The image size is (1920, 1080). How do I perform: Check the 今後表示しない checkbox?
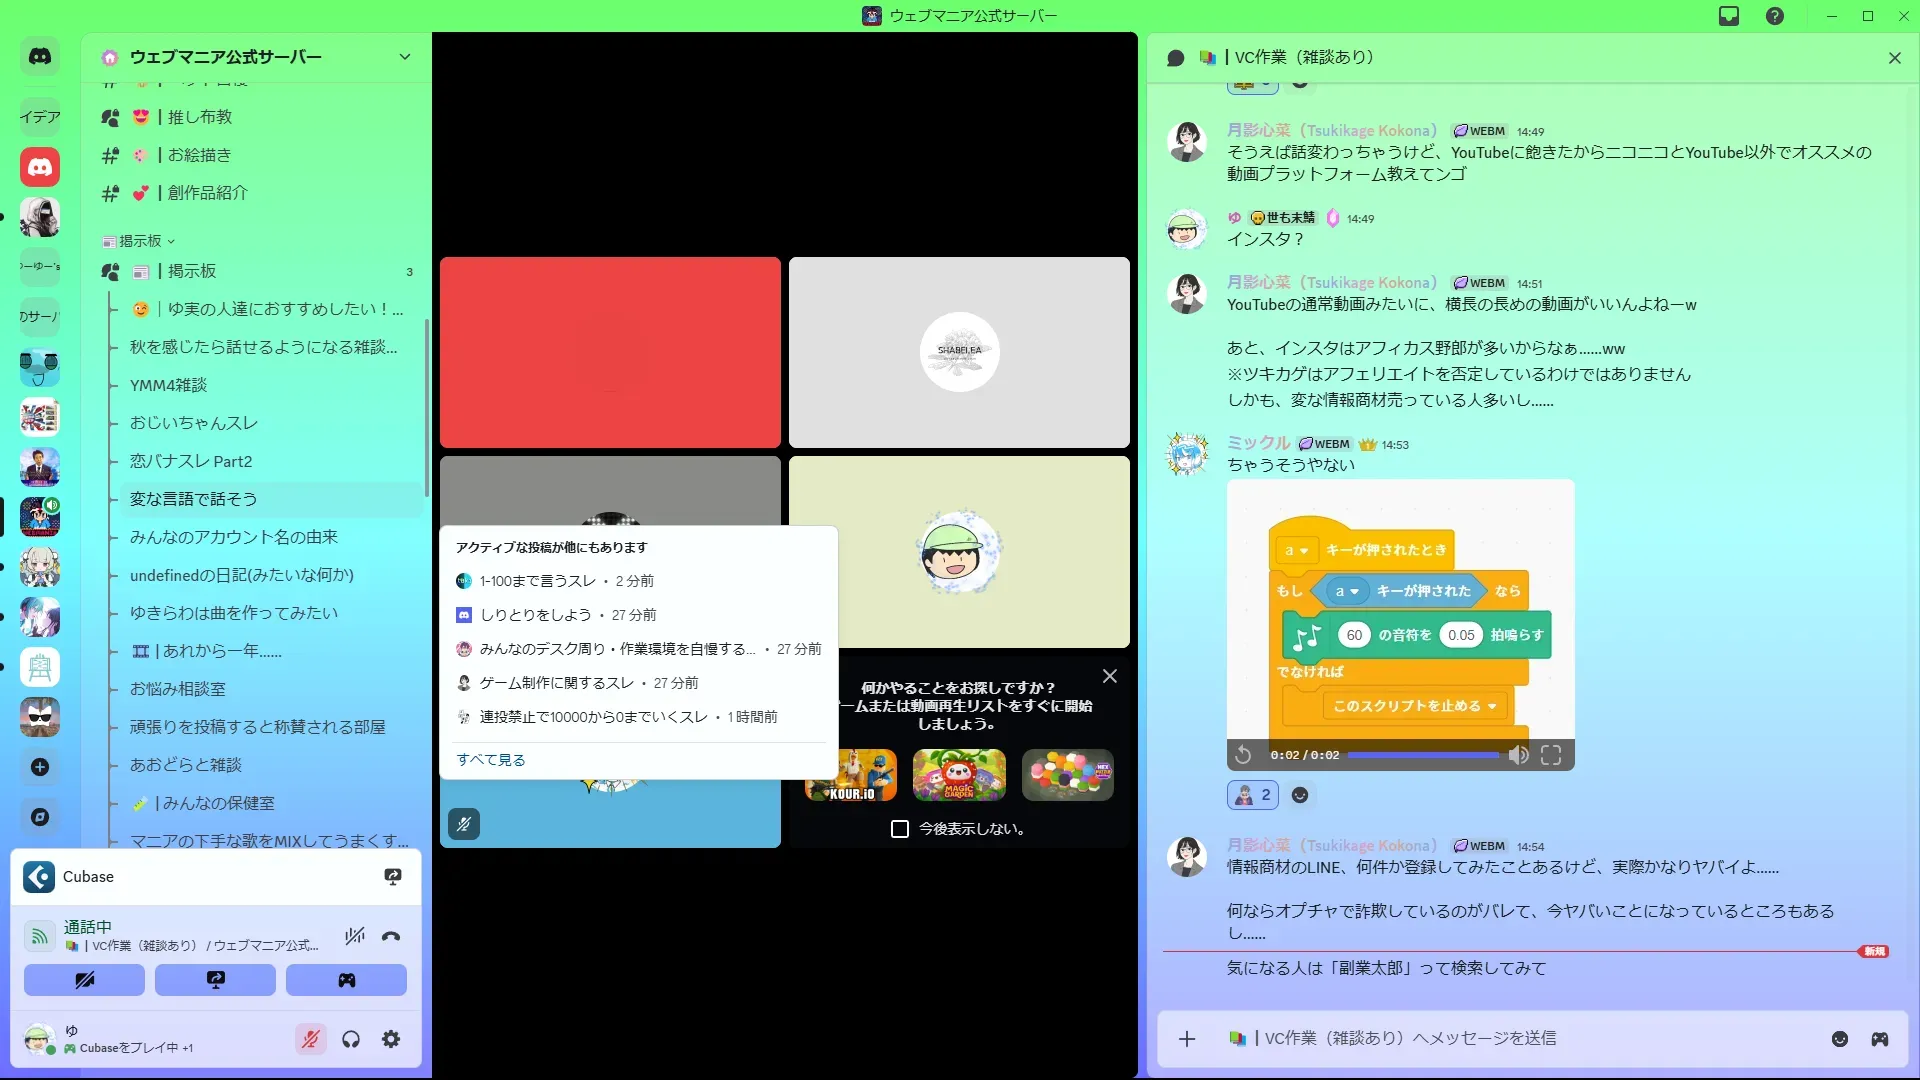click(x=900, y=829)
